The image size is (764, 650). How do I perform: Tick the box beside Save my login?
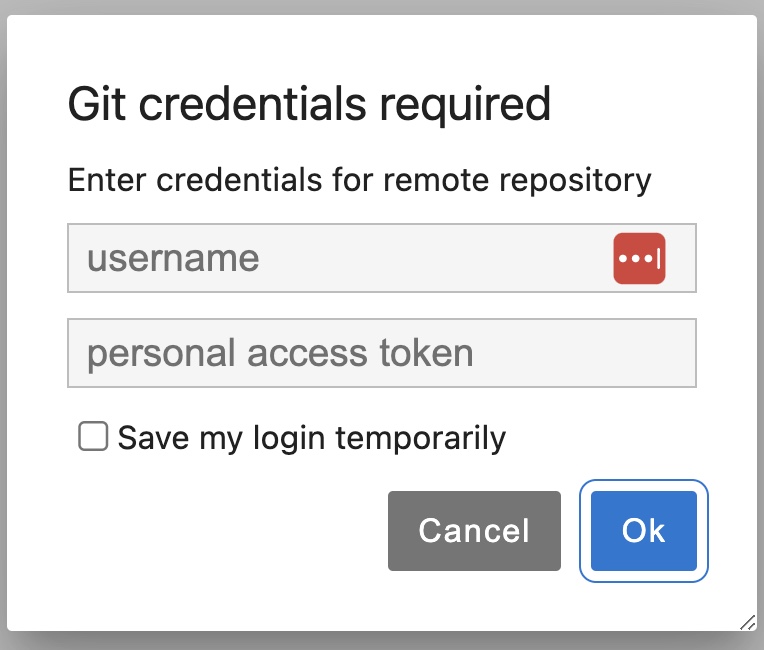[x=93, y=437]
